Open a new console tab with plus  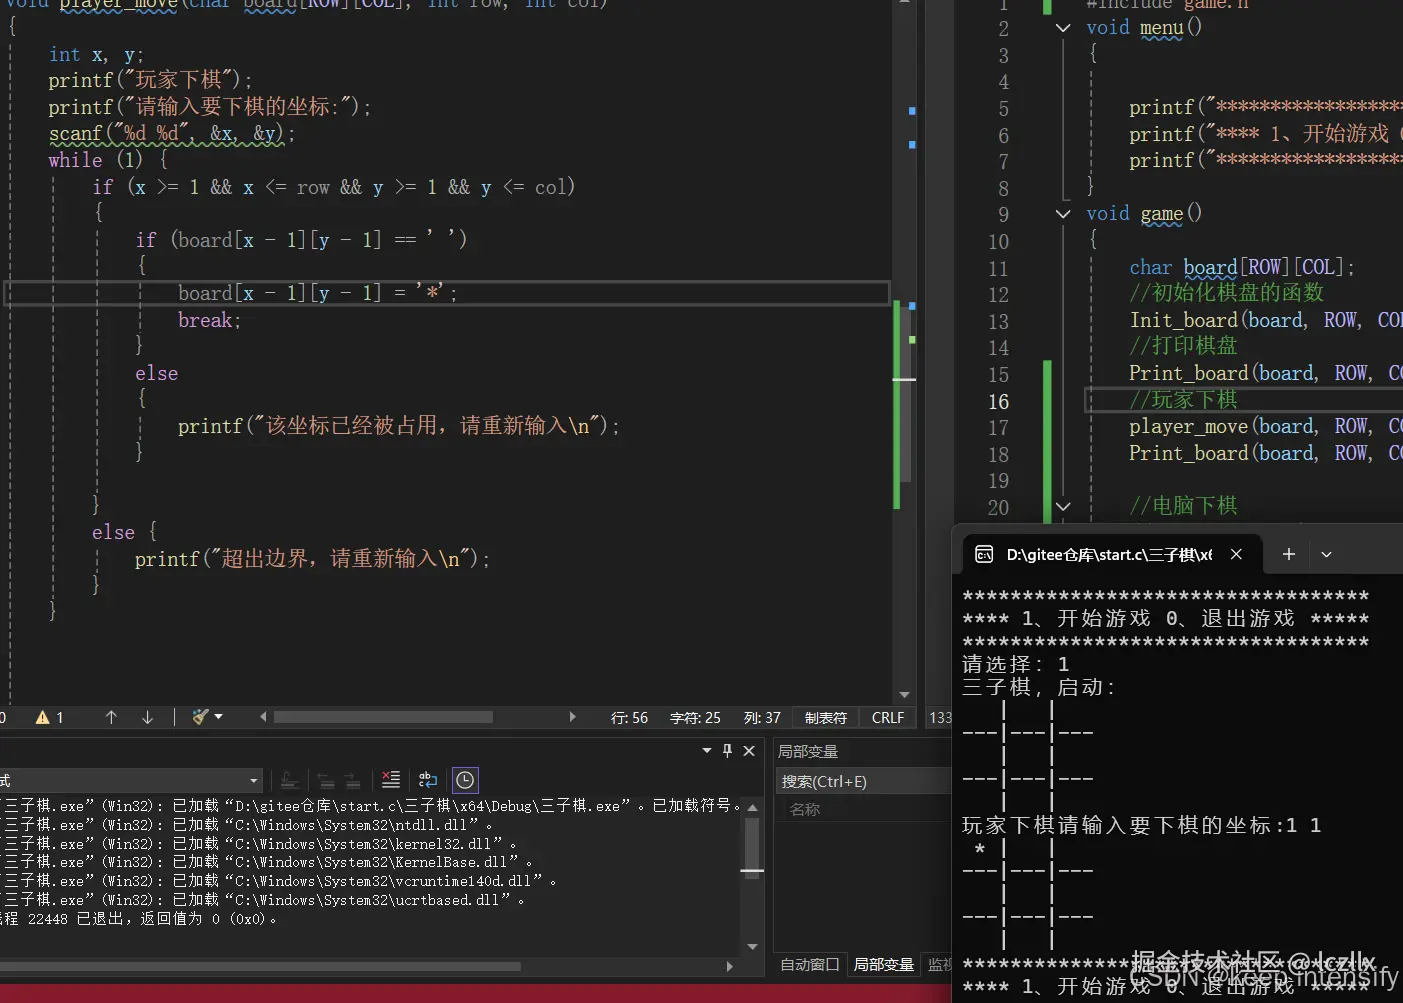[1289, 554]
